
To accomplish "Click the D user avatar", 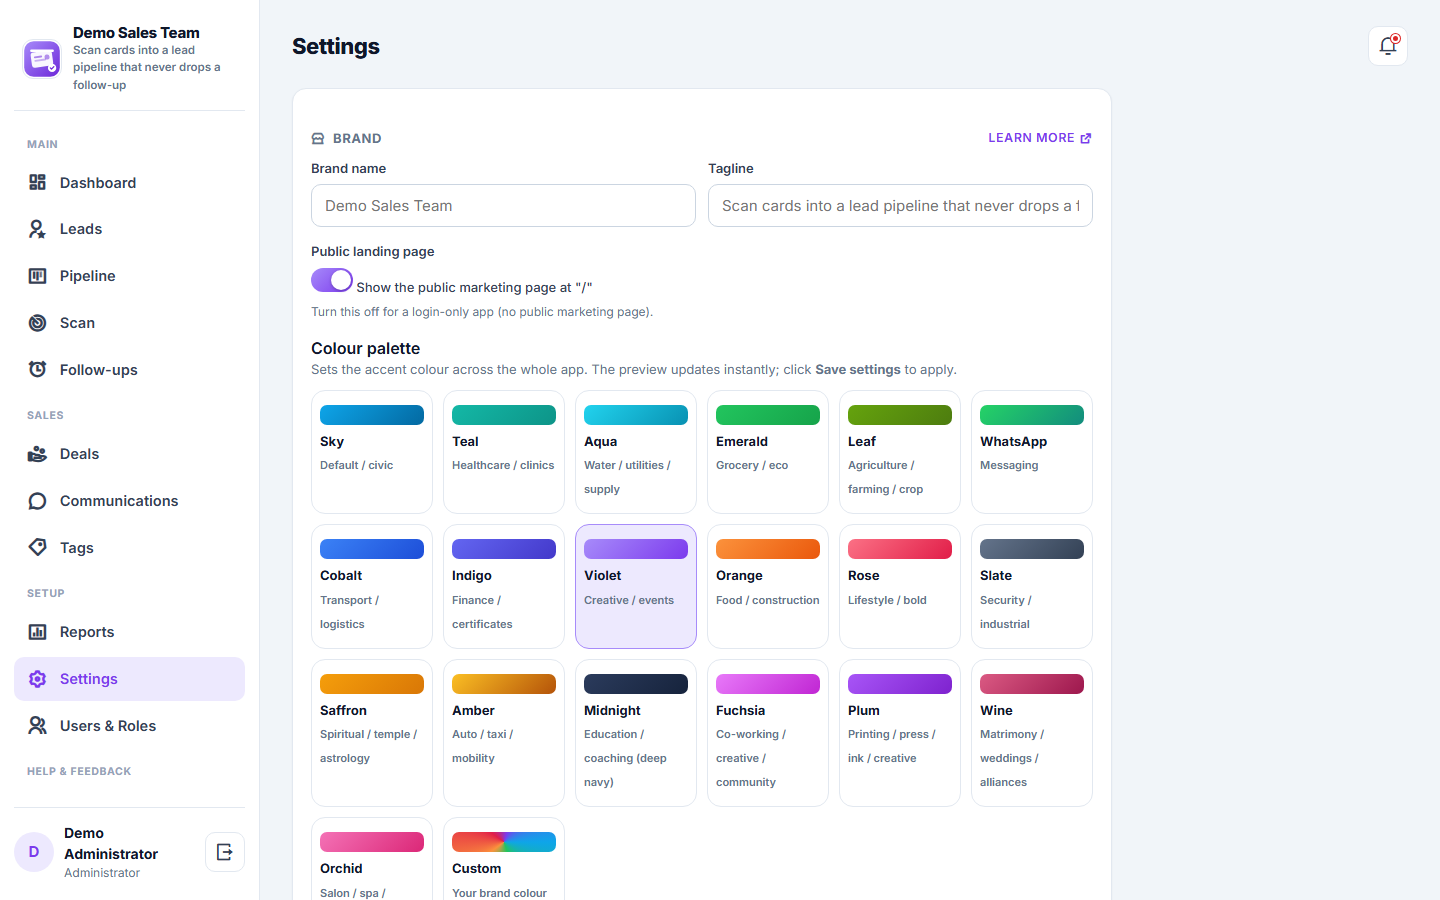I will point(34,852).
